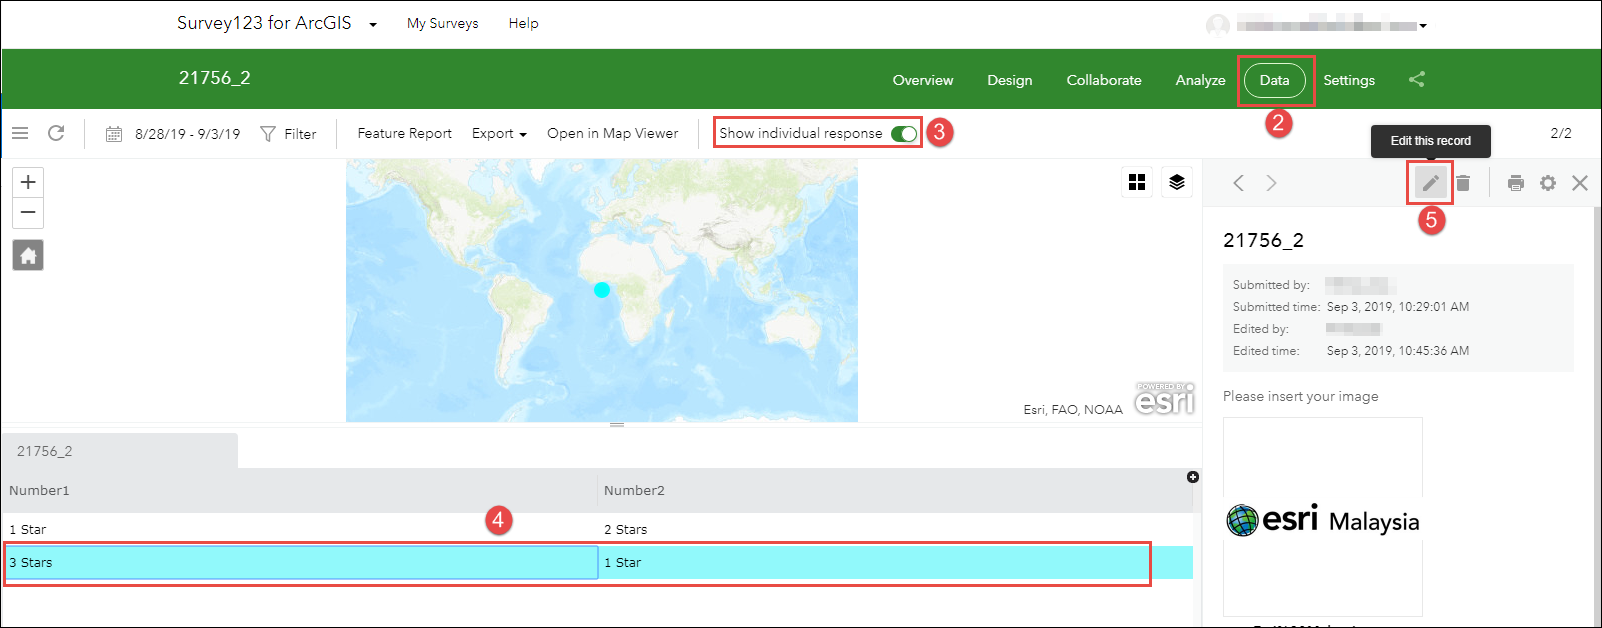Refresh the survey data
Screen dimensions: 1602x628
pos(56,133)
